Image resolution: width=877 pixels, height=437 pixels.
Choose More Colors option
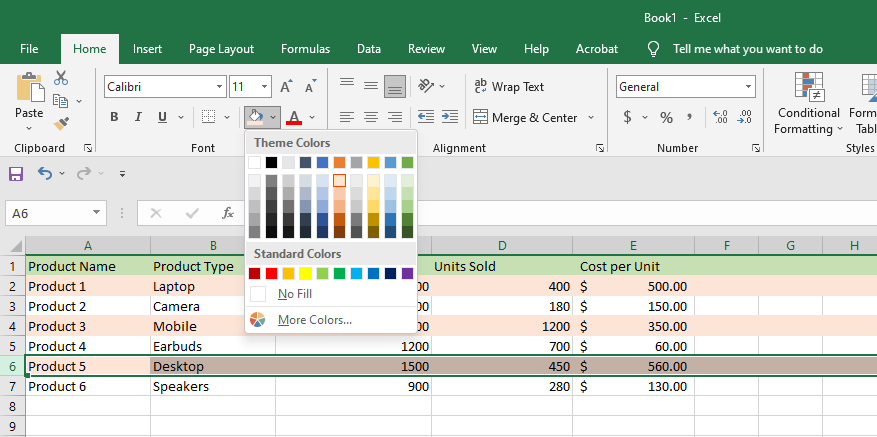click(314, 320)
